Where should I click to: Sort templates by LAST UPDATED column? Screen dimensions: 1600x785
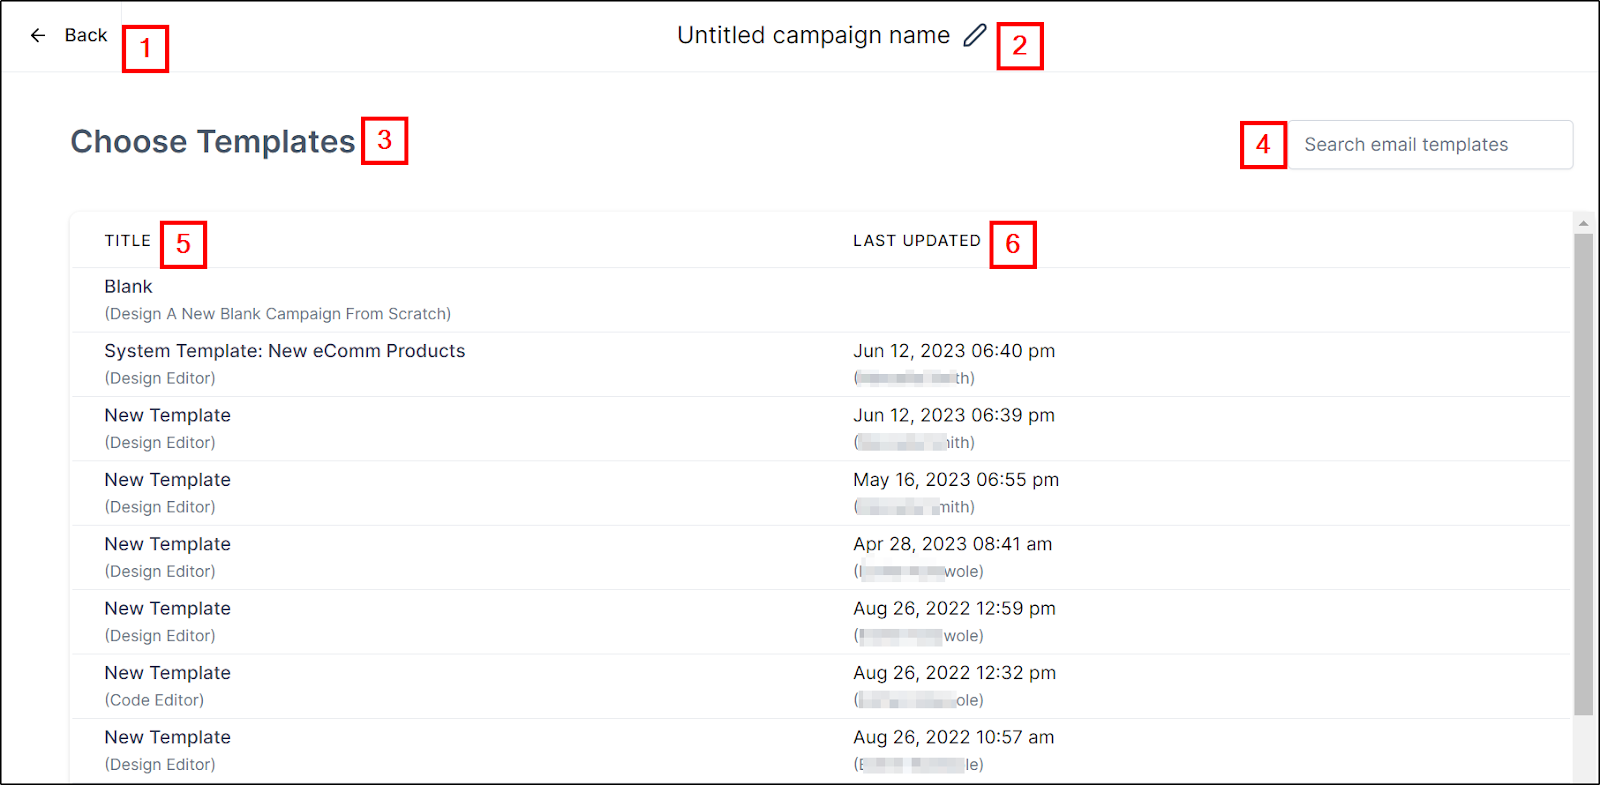tap(916, 240)
